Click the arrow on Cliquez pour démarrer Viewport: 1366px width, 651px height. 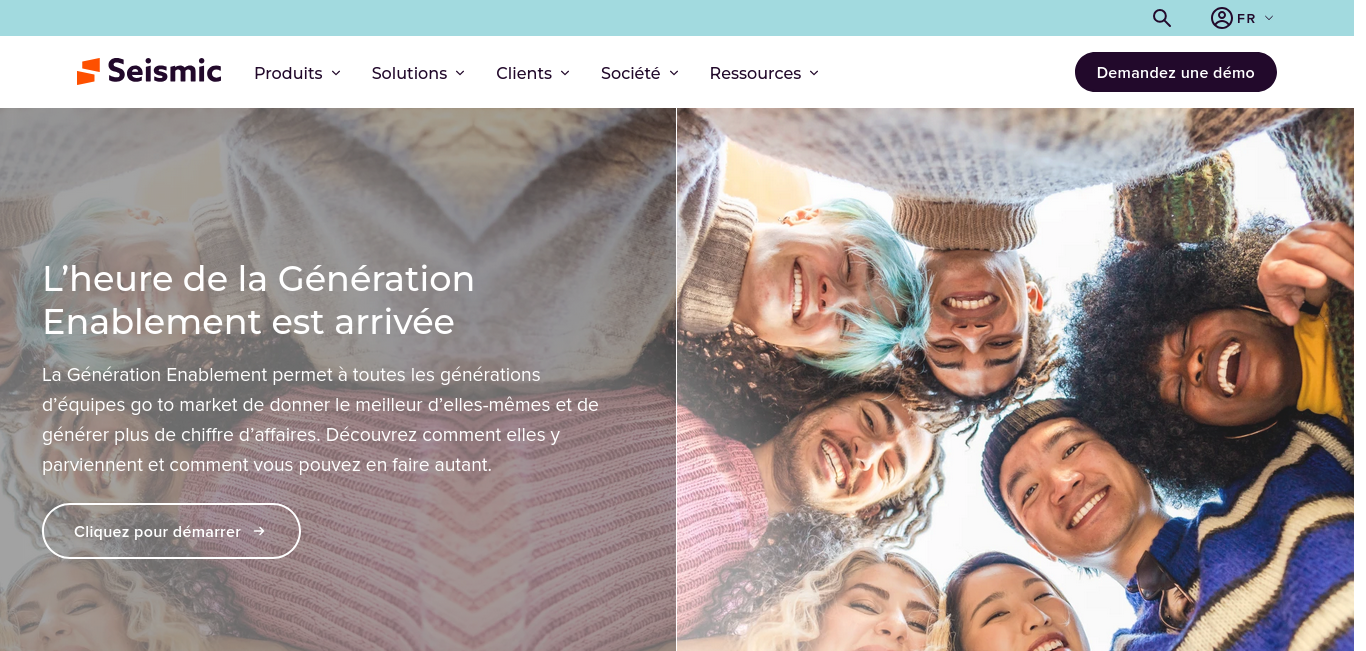click(259, 531)
